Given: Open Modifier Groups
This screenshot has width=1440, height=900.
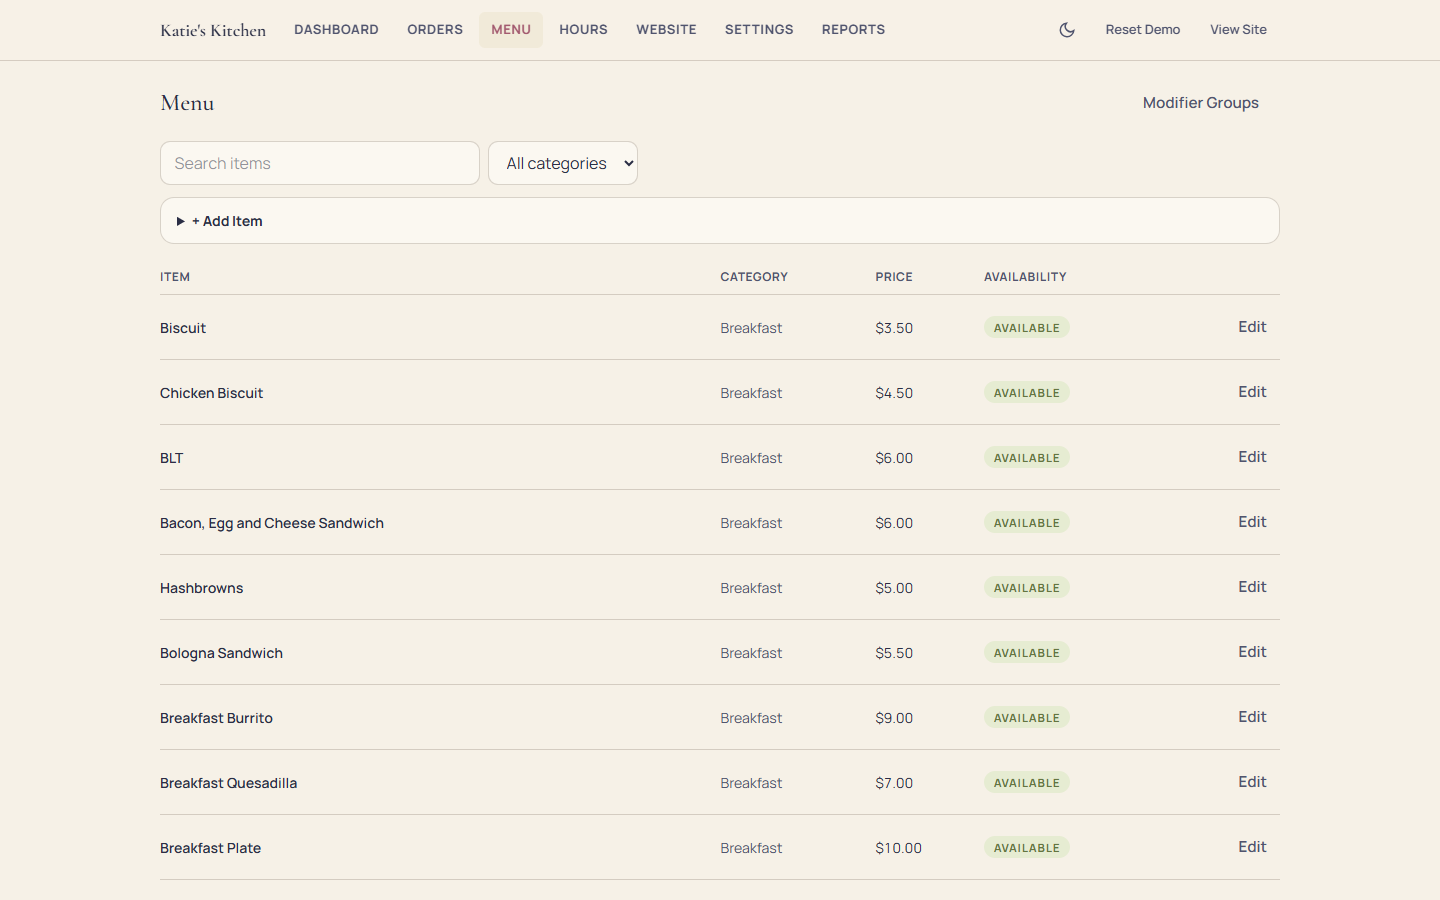Looking at the screenshot, I should click(x=1201, y=103).
